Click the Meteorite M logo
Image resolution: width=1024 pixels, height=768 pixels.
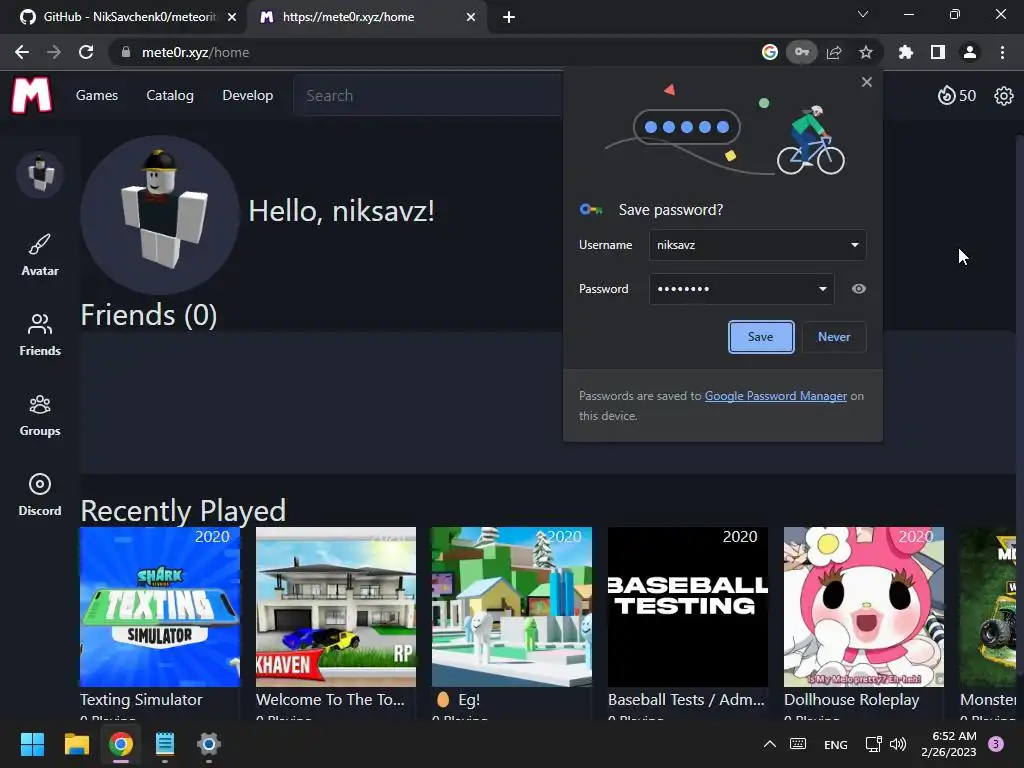[x=31, y=95]
